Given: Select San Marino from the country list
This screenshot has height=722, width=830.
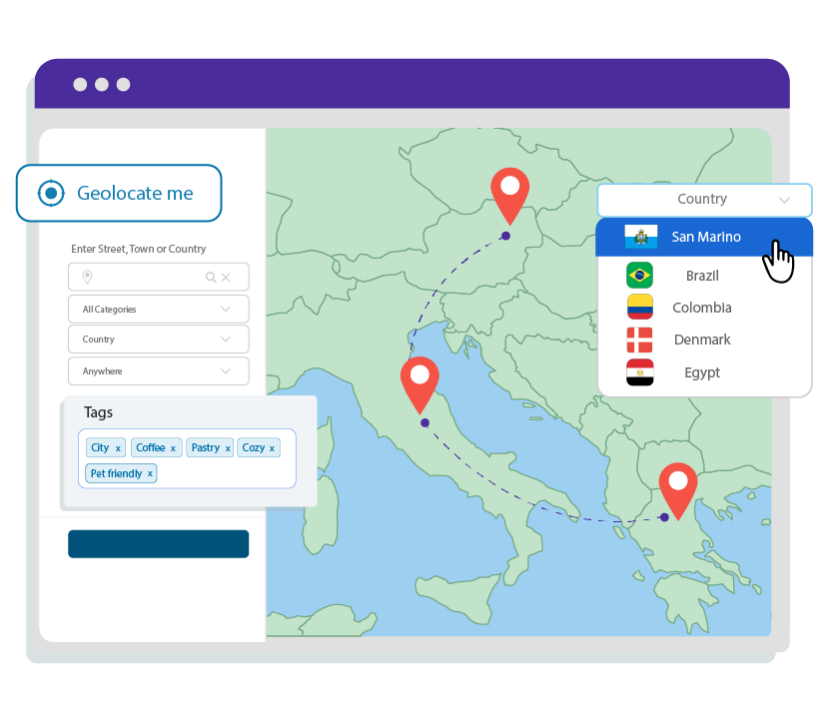Looking at the screenshot, I should 706,237.
